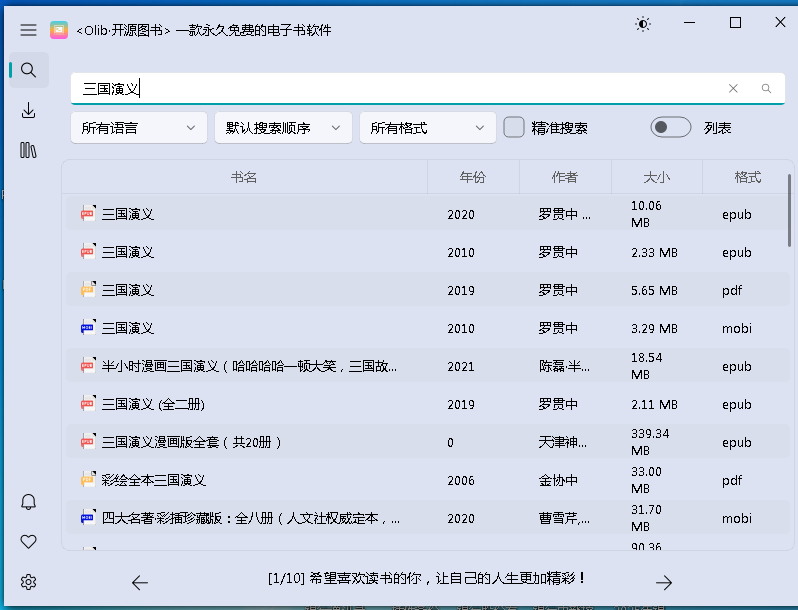
Task: Select book title 四大名著·彩插珍藏版：全八册
Action: click(250, 518)
